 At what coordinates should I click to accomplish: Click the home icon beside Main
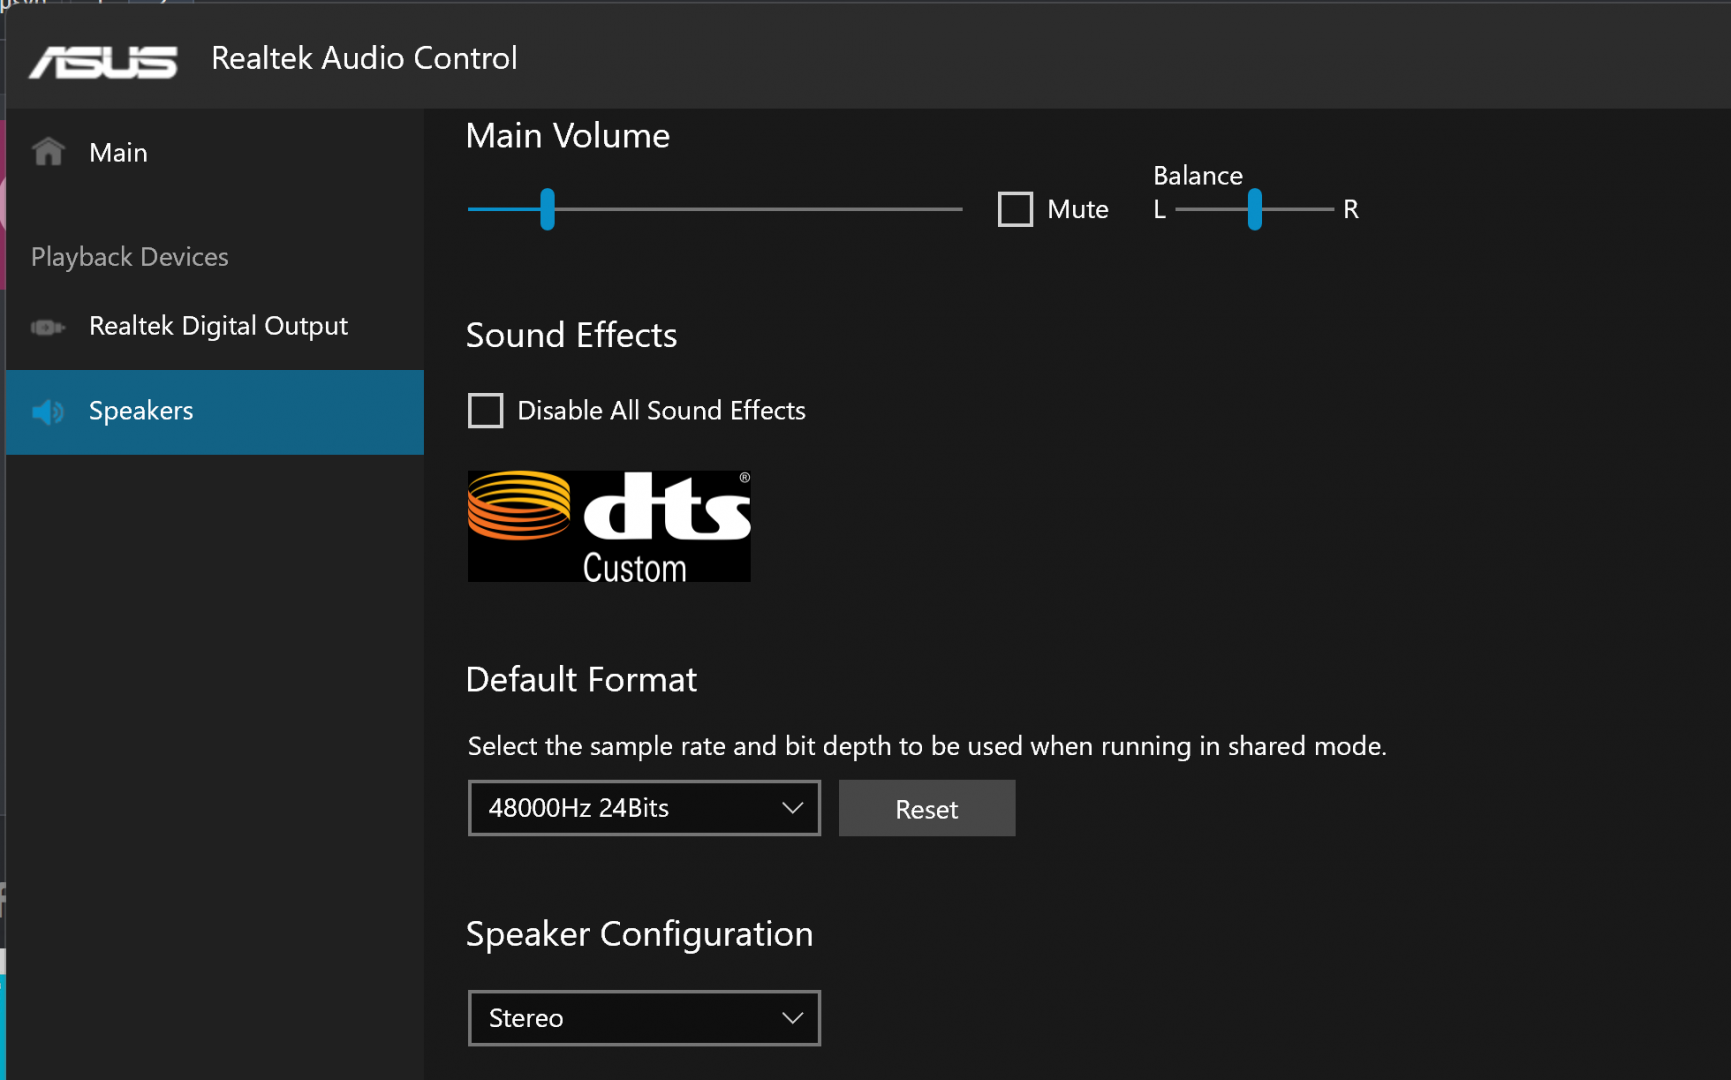(x=48, y=152)
